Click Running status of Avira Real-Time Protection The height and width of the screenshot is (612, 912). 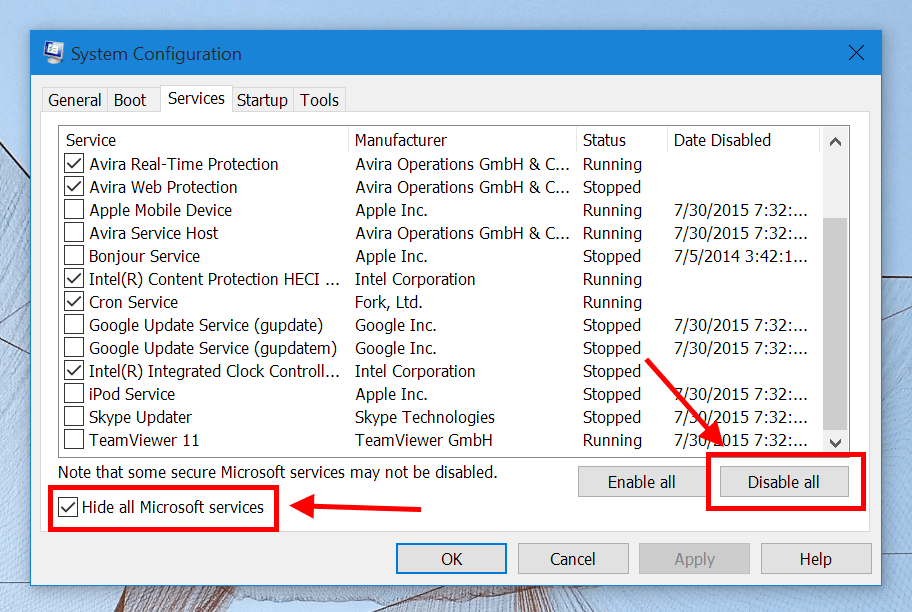pyautogui.click(x=612, y=164)
